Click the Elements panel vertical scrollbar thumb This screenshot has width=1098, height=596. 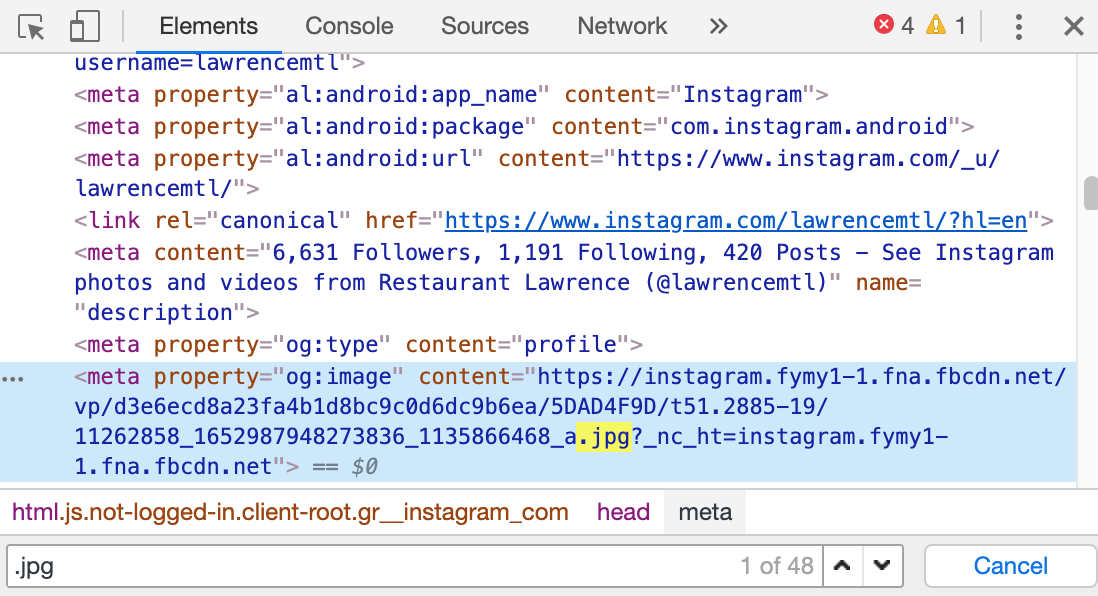tap(1090, 194)
